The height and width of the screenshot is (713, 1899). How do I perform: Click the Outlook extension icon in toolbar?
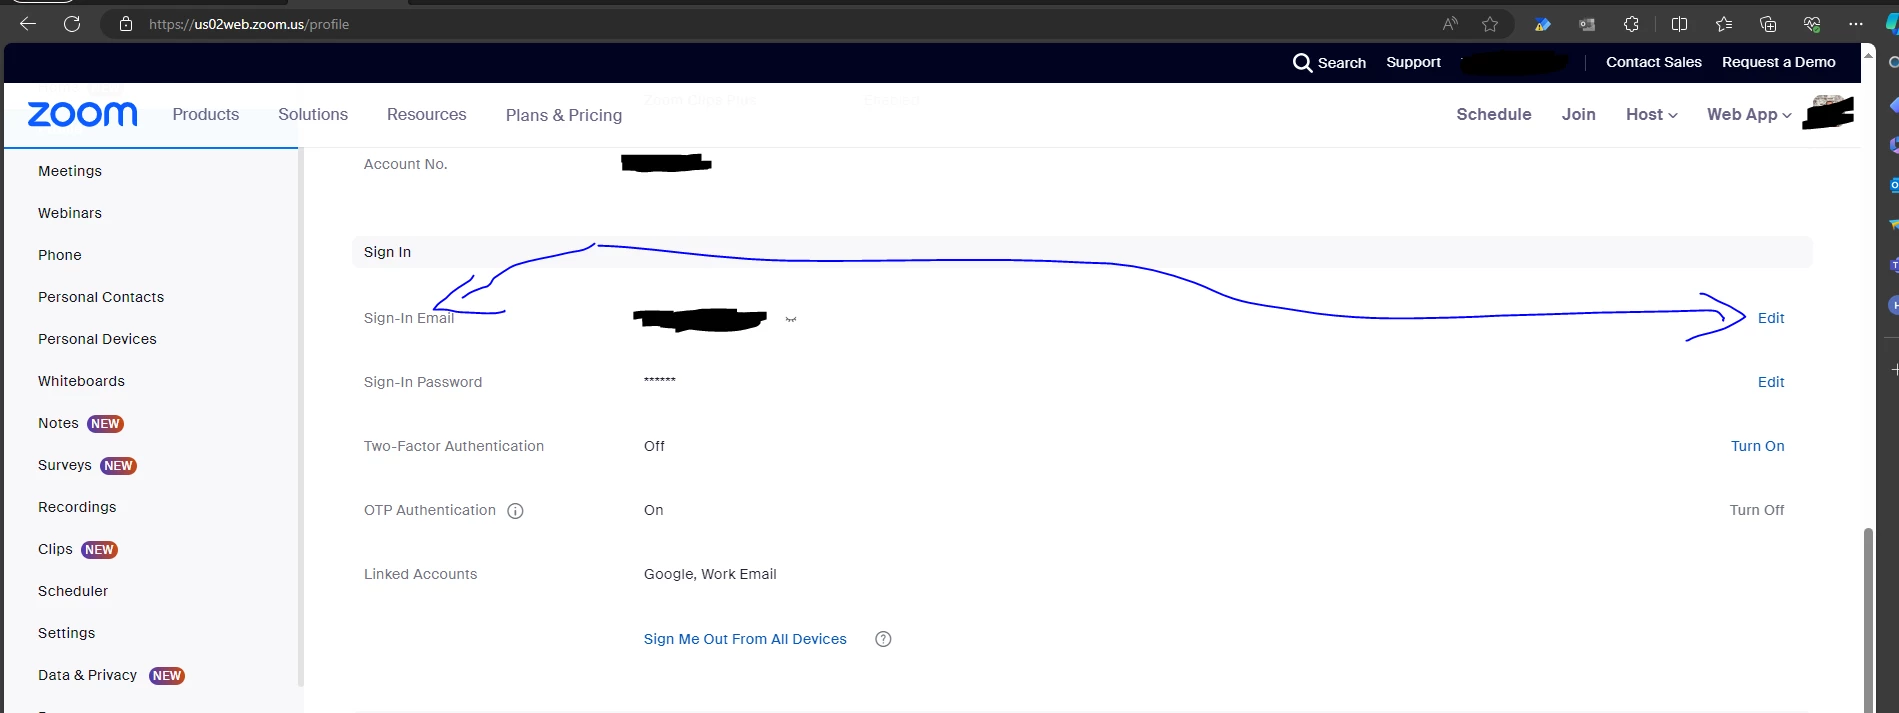(x=1587, y=24)
